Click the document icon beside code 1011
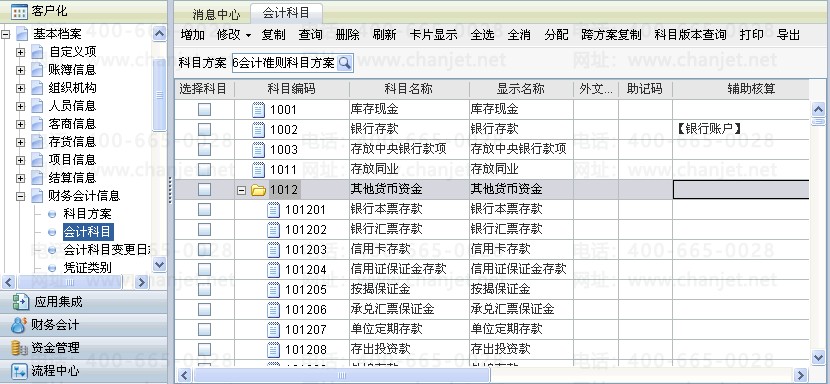Screen dimensions: 830x384 click(x=258, y=169)
